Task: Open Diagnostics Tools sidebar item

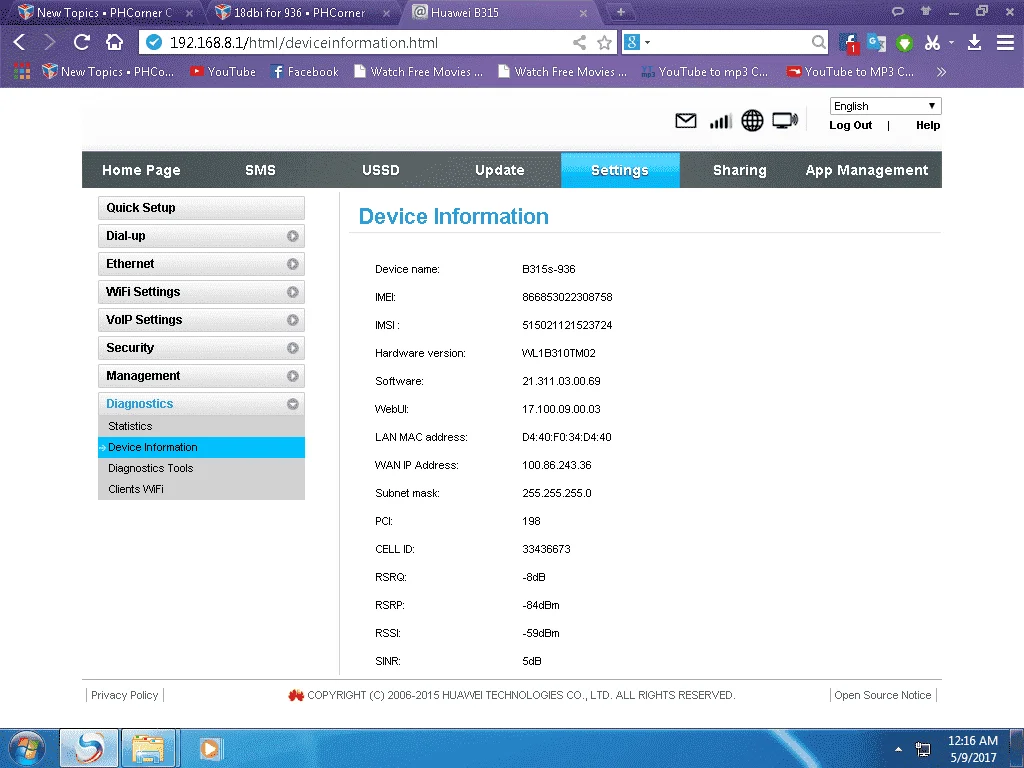Action: (x=201, y=468)
